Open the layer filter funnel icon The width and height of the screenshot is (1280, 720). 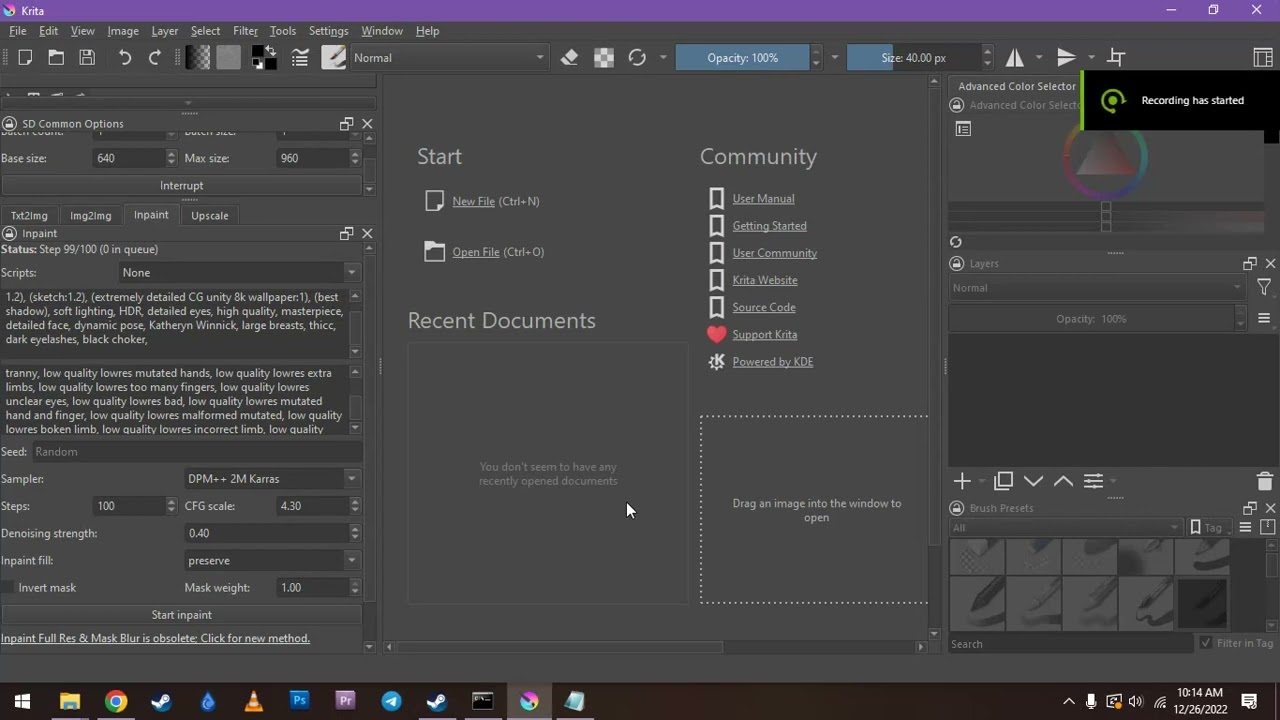tap(1264, 288)
